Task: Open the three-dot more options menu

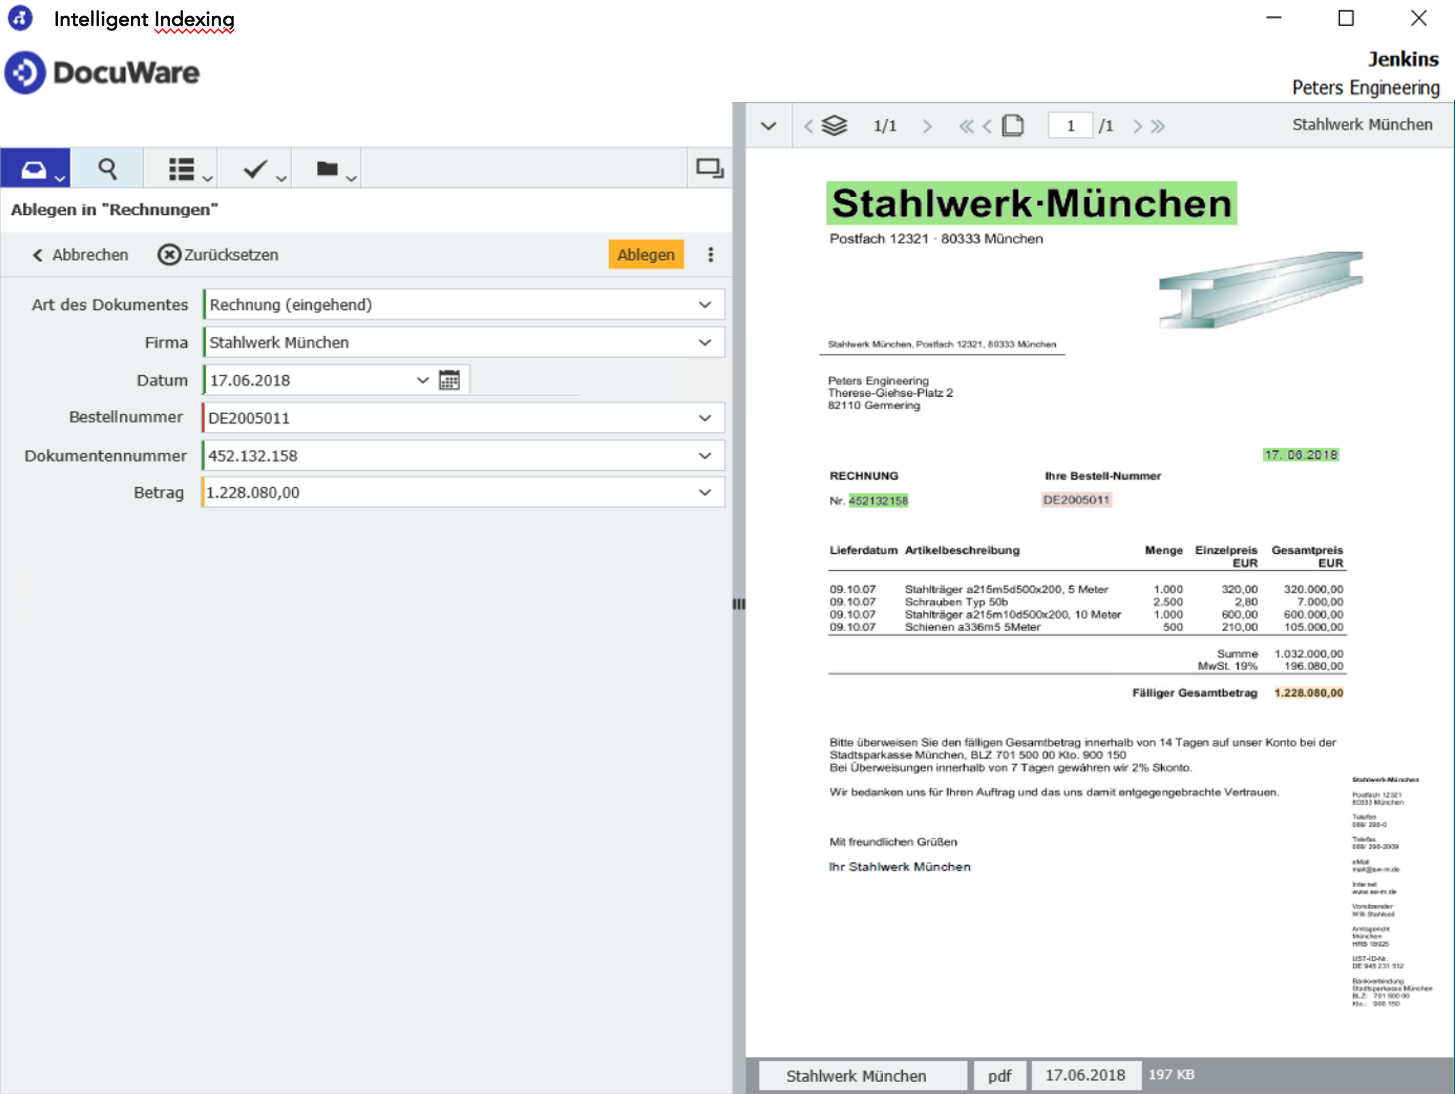Action: pyautogui.click(x=711, y=255)
